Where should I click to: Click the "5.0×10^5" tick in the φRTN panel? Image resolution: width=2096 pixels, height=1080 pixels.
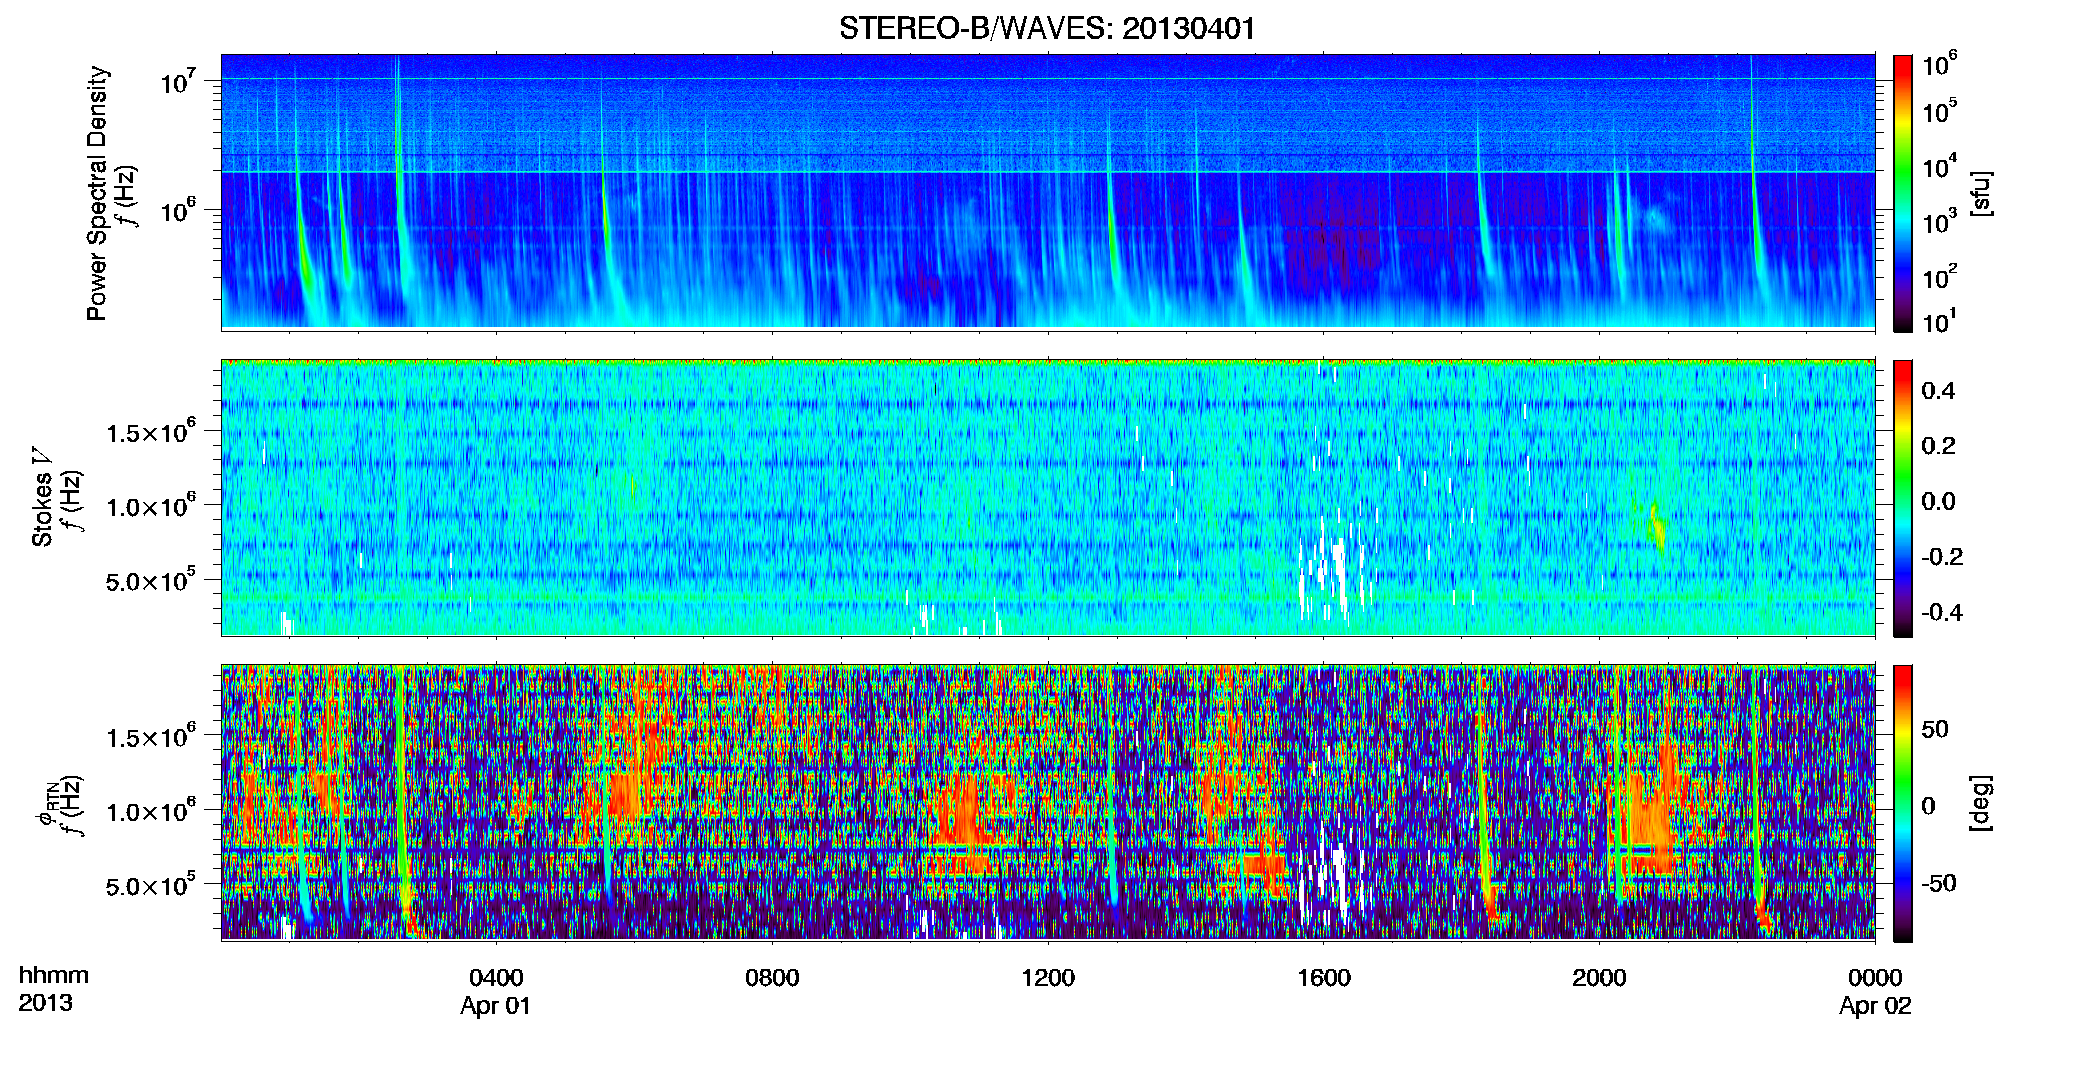(x=152, y=885)
